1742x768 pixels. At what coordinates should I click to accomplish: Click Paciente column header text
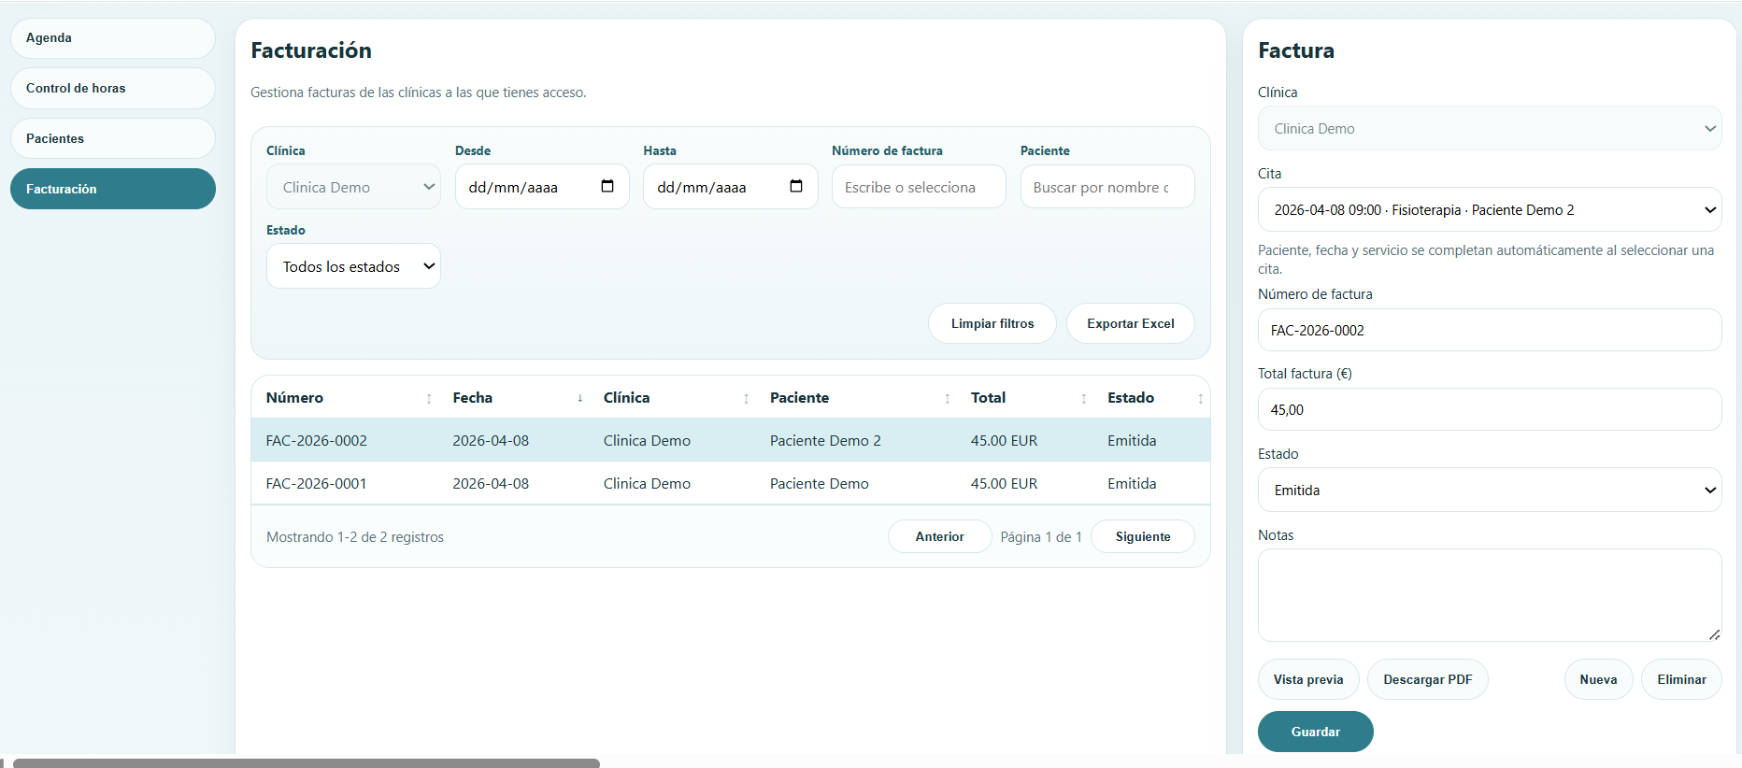coord(799,398)
